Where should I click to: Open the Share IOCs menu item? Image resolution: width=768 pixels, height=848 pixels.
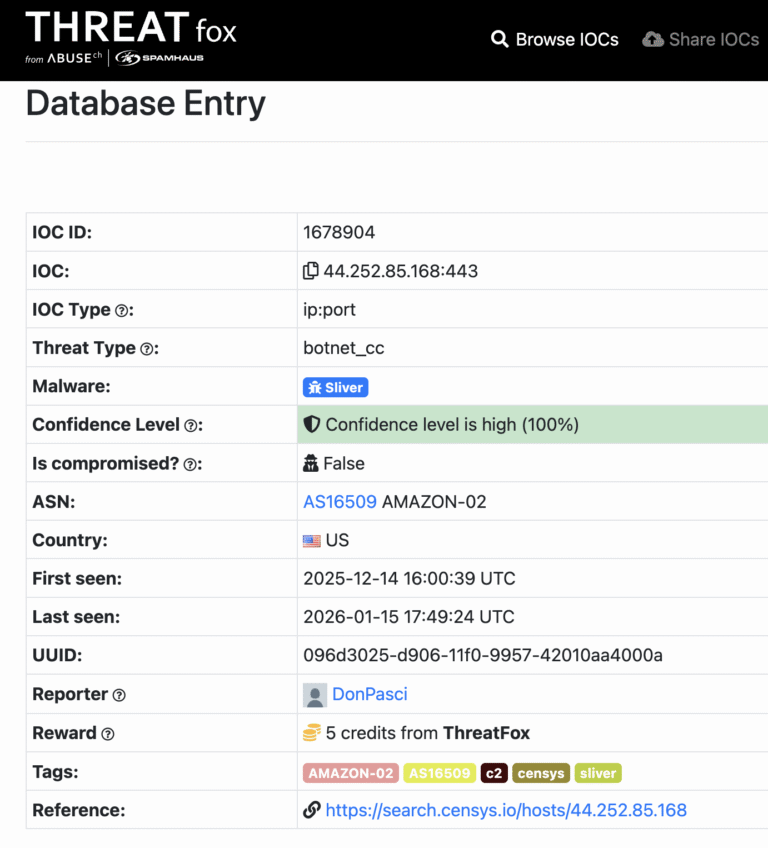click(712, 39)
